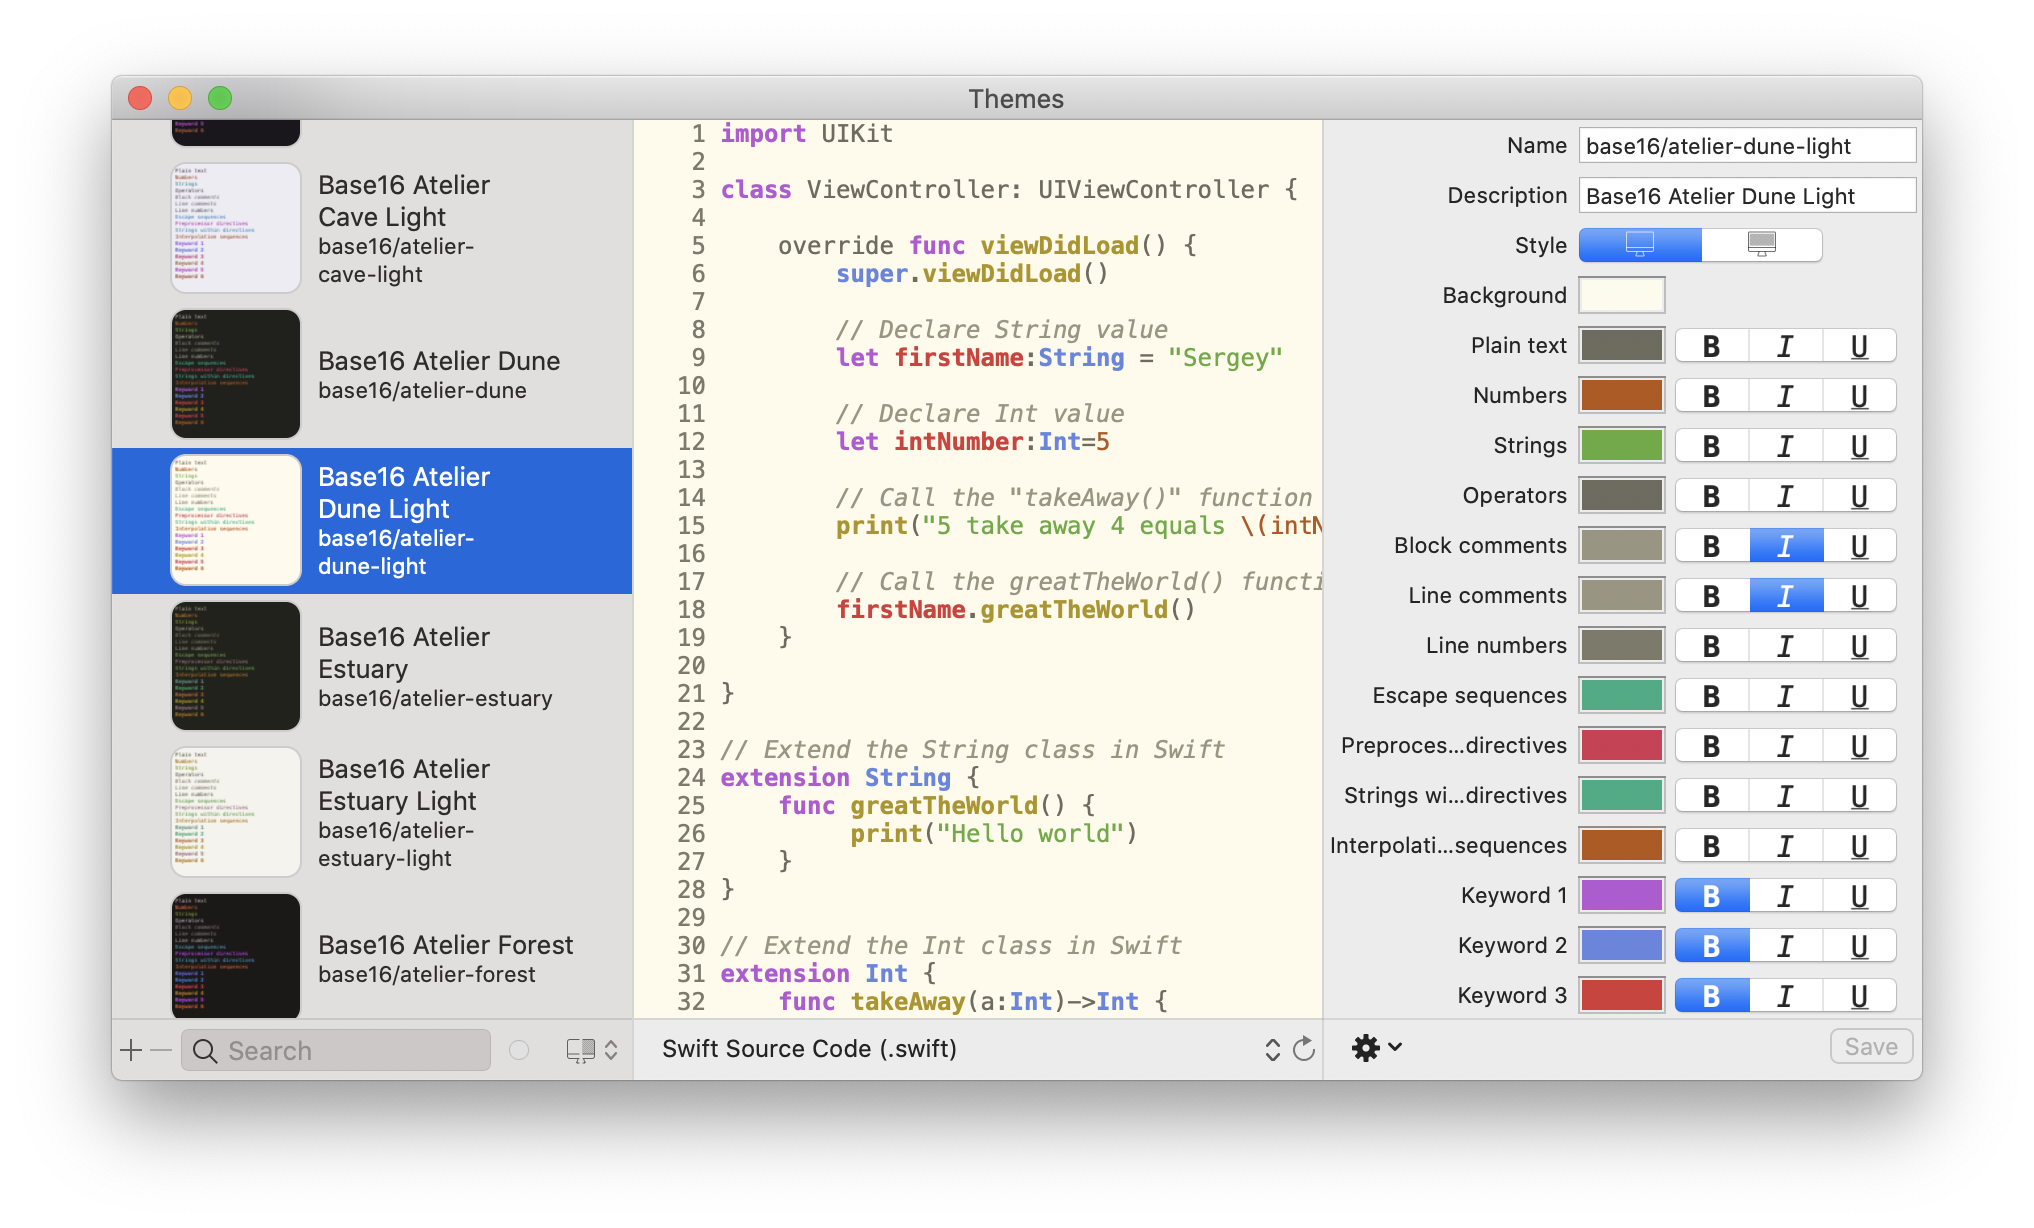
Task: Click the Description text field
Action: pos(1746,196)
